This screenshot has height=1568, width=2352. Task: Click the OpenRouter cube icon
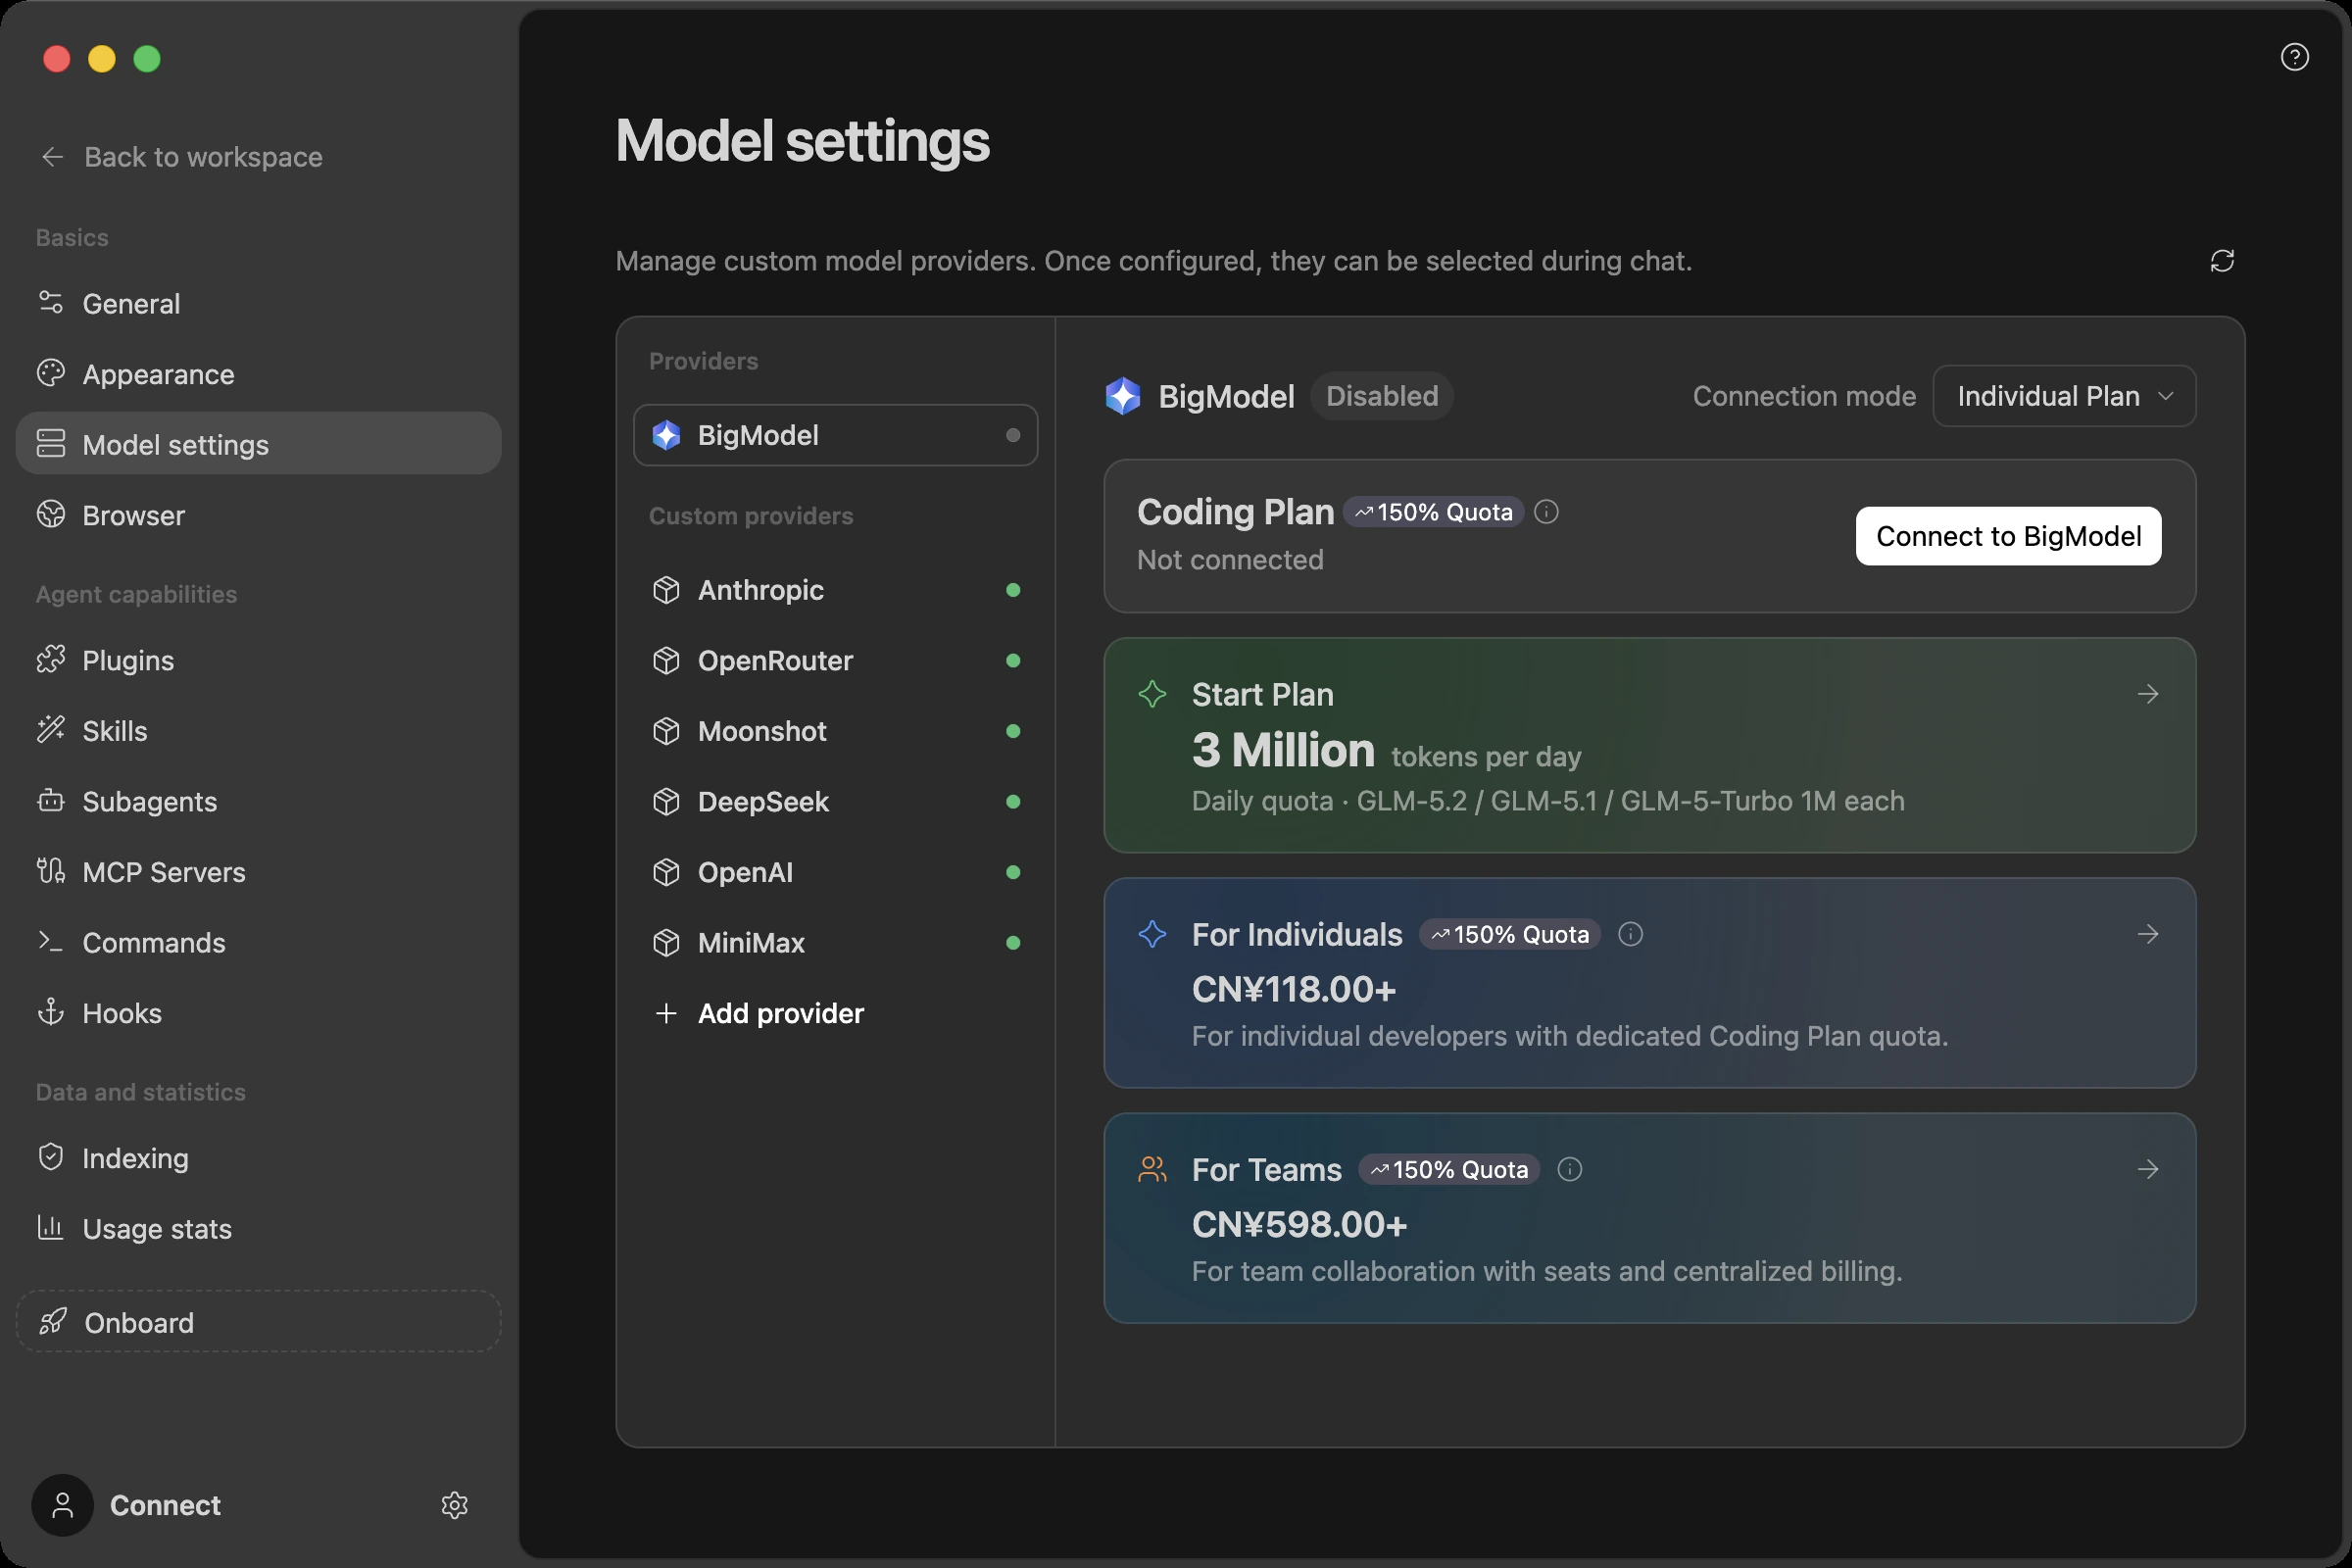tap(666, 661)
